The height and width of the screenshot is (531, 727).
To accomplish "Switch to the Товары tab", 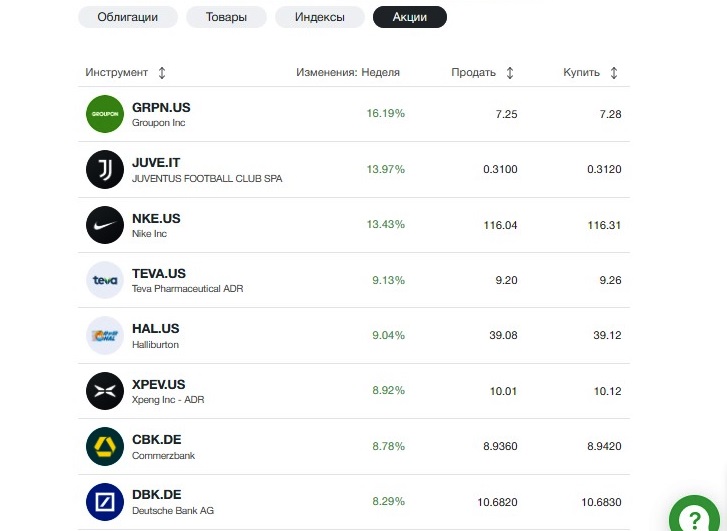I will [226, 17].
